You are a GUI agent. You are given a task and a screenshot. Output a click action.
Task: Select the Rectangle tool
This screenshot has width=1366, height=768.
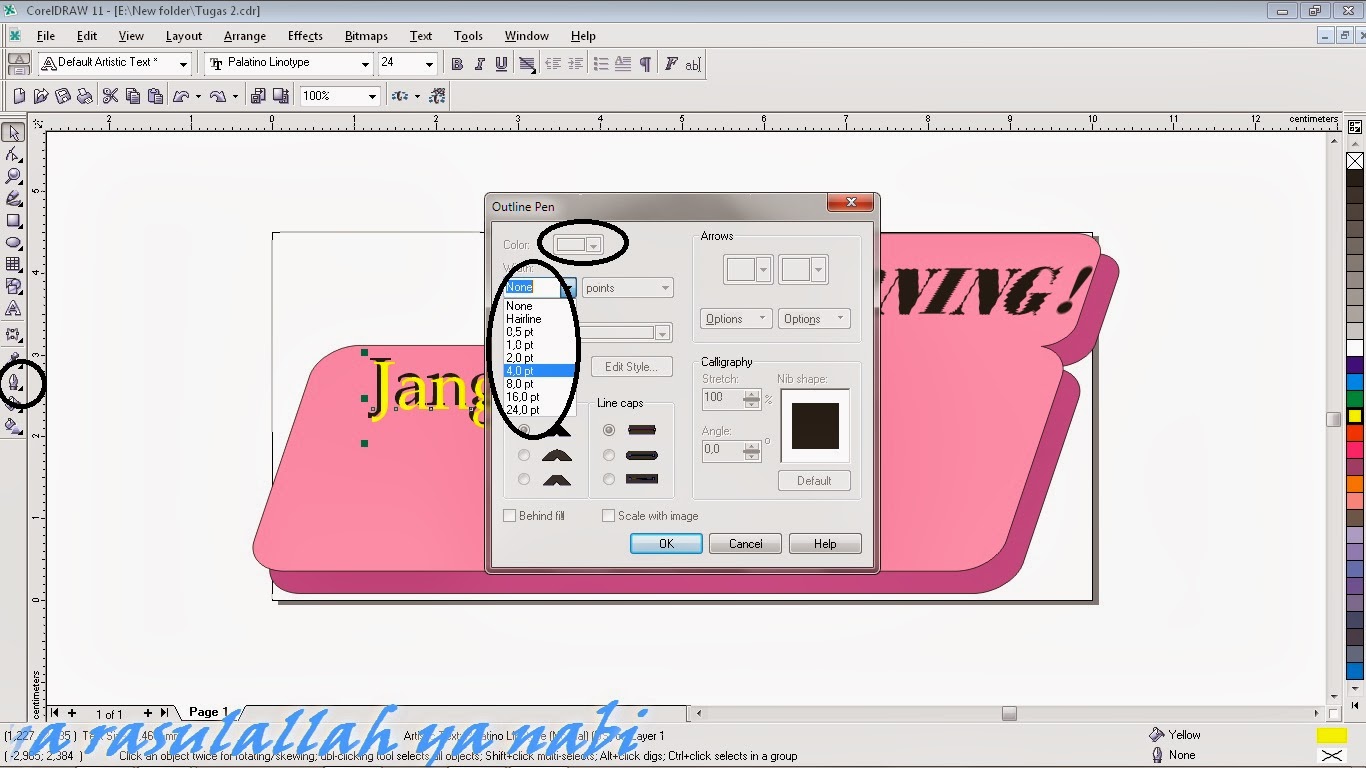14,221
